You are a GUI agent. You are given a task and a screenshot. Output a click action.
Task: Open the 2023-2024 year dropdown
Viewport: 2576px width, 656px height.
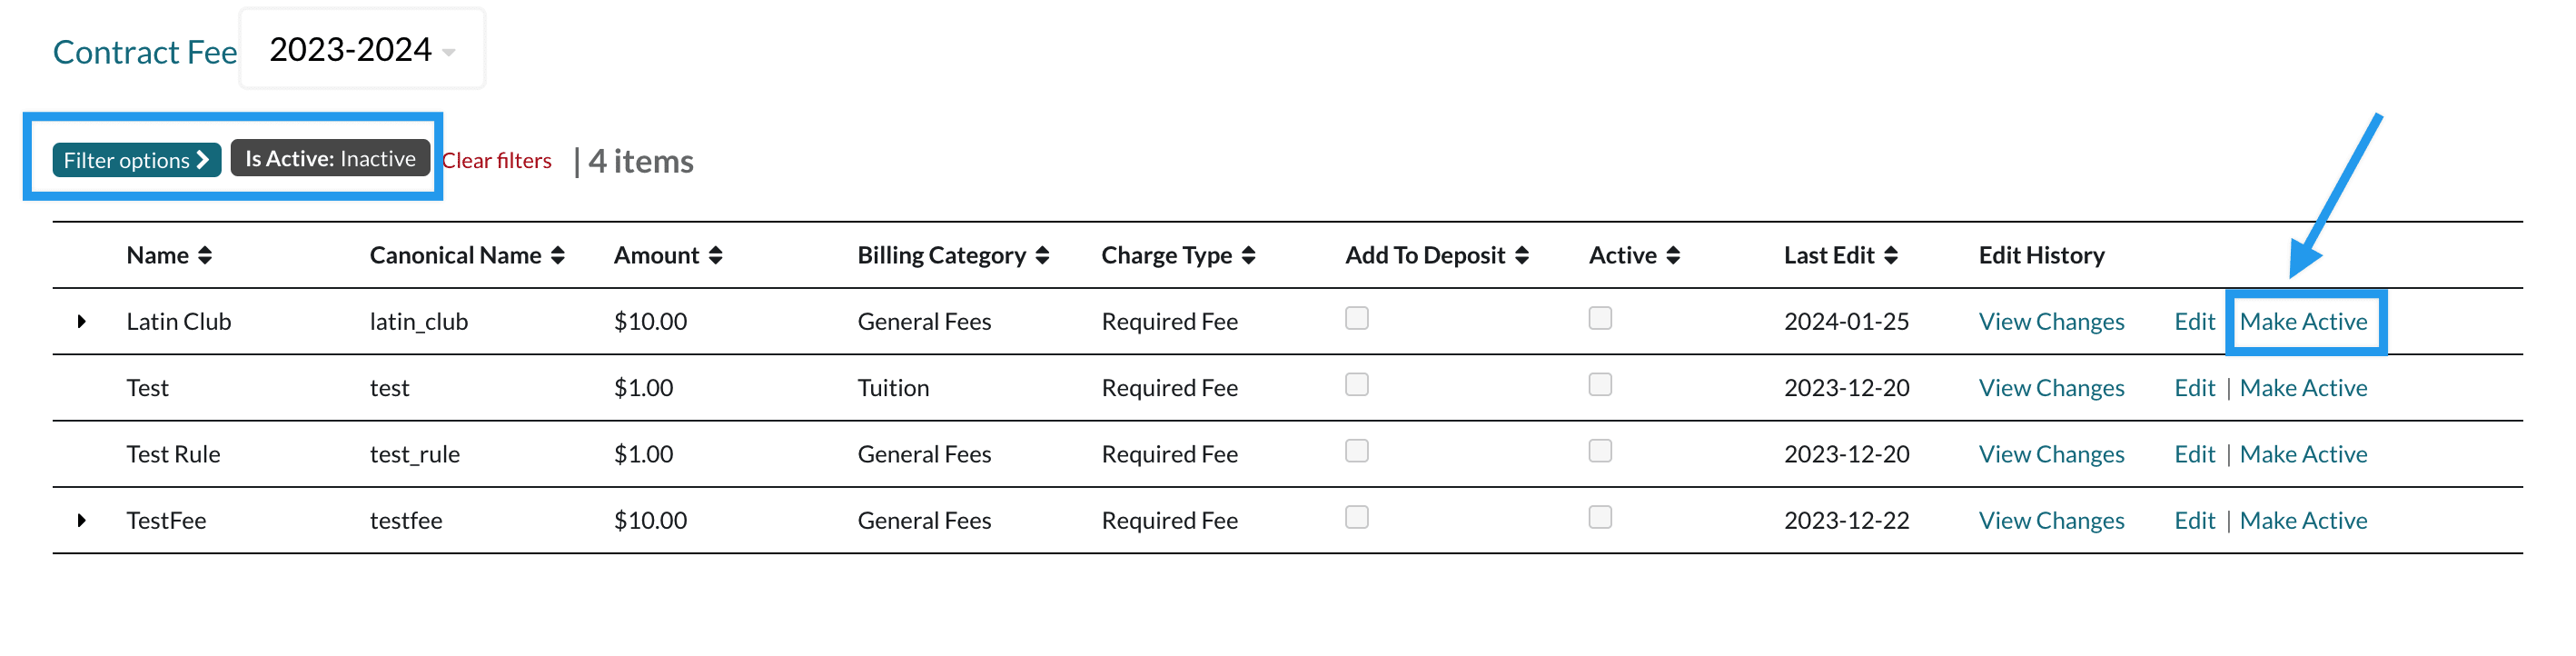(x=362, y=50)
